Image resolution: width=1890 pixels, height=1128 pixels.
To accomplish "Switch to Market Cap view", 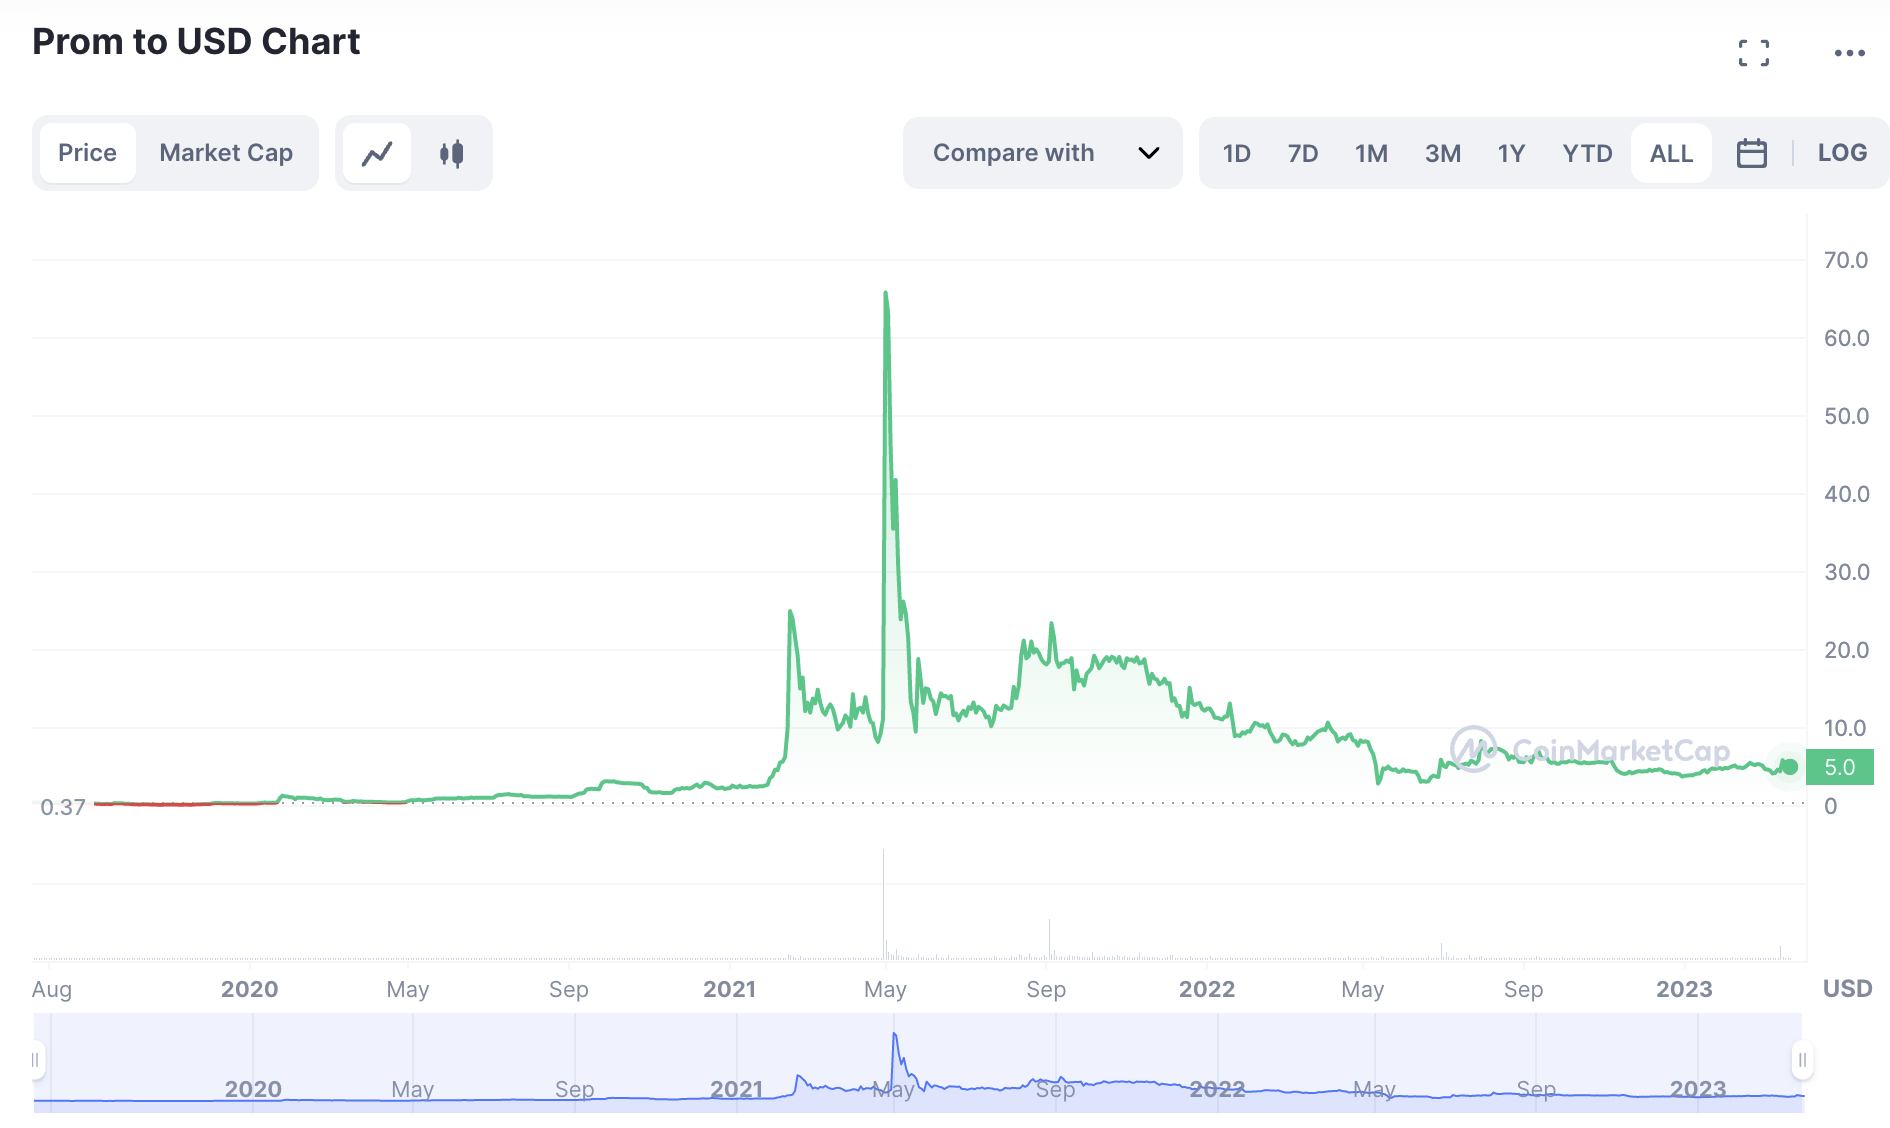I will tap(226, 153).
